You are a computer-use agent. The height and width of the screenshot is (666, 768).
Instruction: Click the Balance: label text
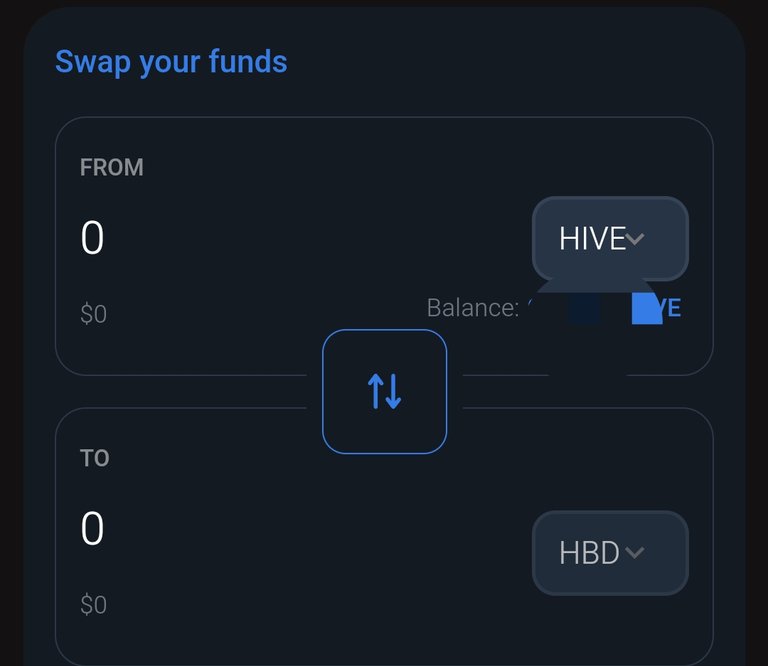tap(473, 308)
